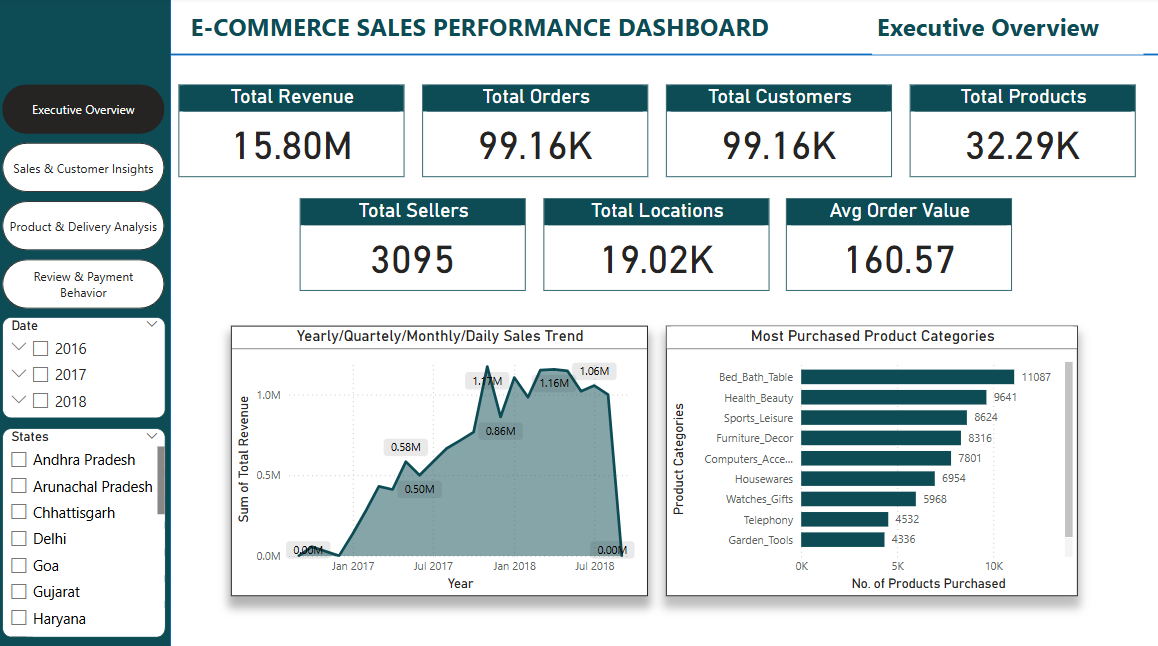
Task: Check the 2018 year checkbox
Action: pyautogui.click(x=40, y=399)
